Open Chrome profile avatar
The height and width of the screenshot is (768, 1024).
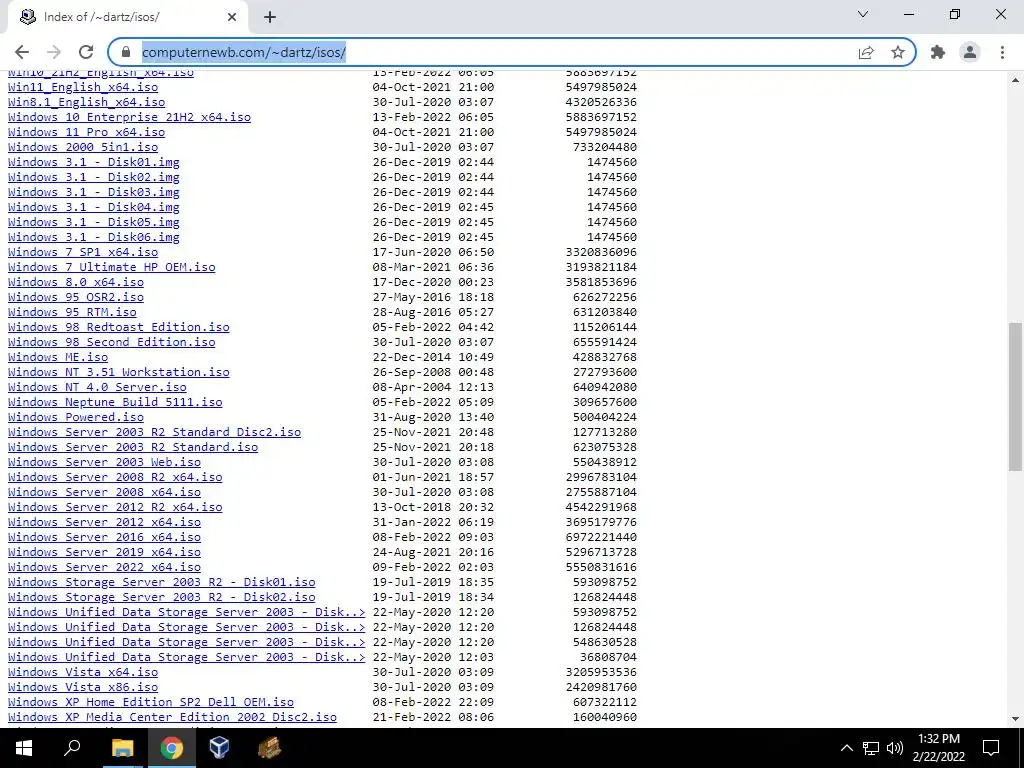(970, 52)
